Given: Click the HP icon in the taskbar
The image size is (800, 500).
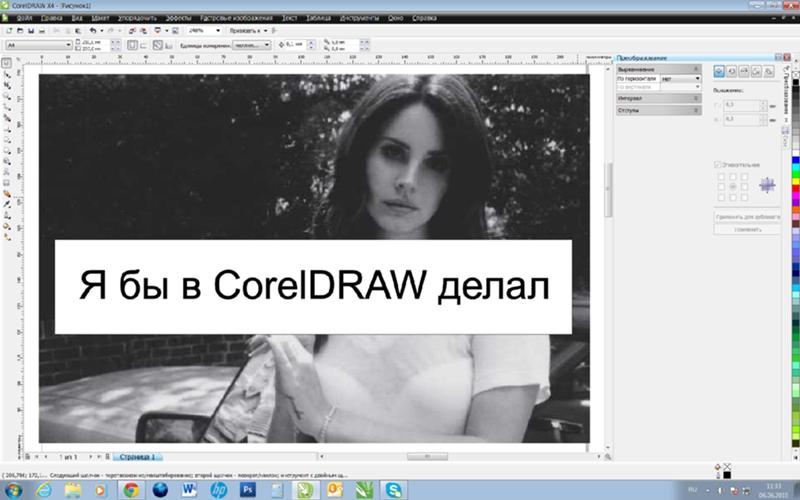Looking at the screenshot, I should [x=218, y=490].
